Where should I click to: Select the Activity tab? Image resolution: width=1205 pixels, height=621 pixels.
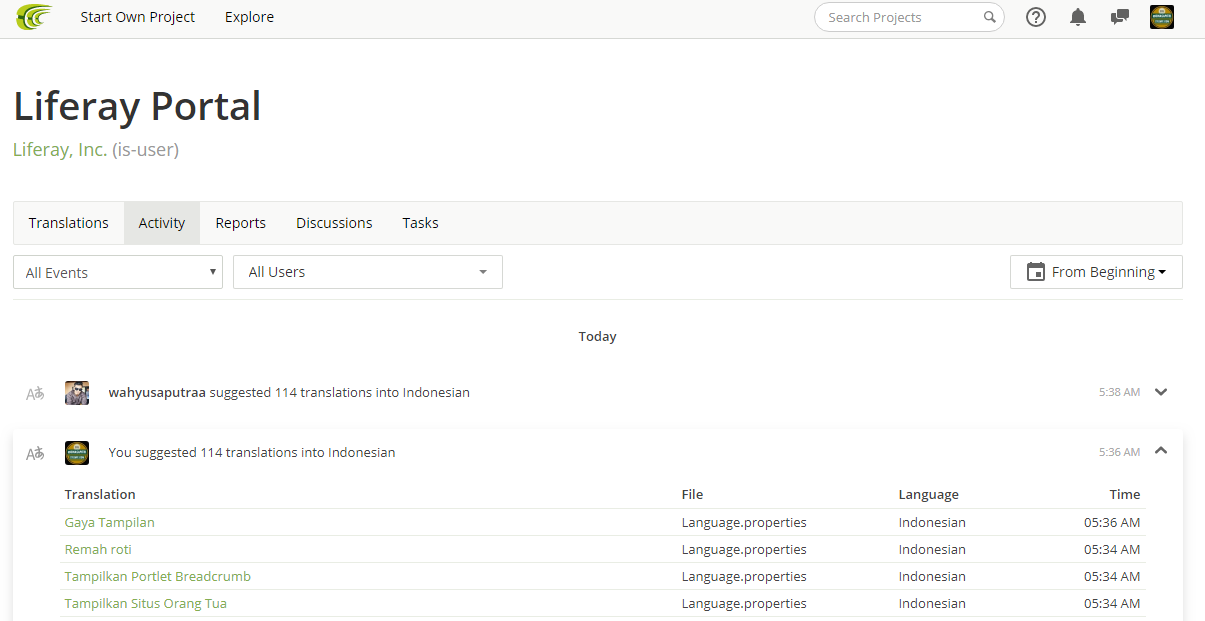click(162, 223)
